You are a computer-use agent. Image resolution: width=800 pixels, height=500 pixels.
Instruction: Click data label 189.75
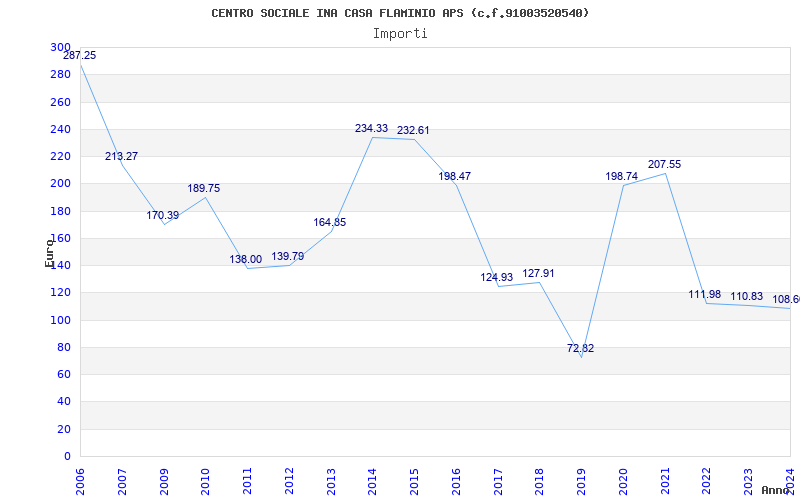[204, 188]
